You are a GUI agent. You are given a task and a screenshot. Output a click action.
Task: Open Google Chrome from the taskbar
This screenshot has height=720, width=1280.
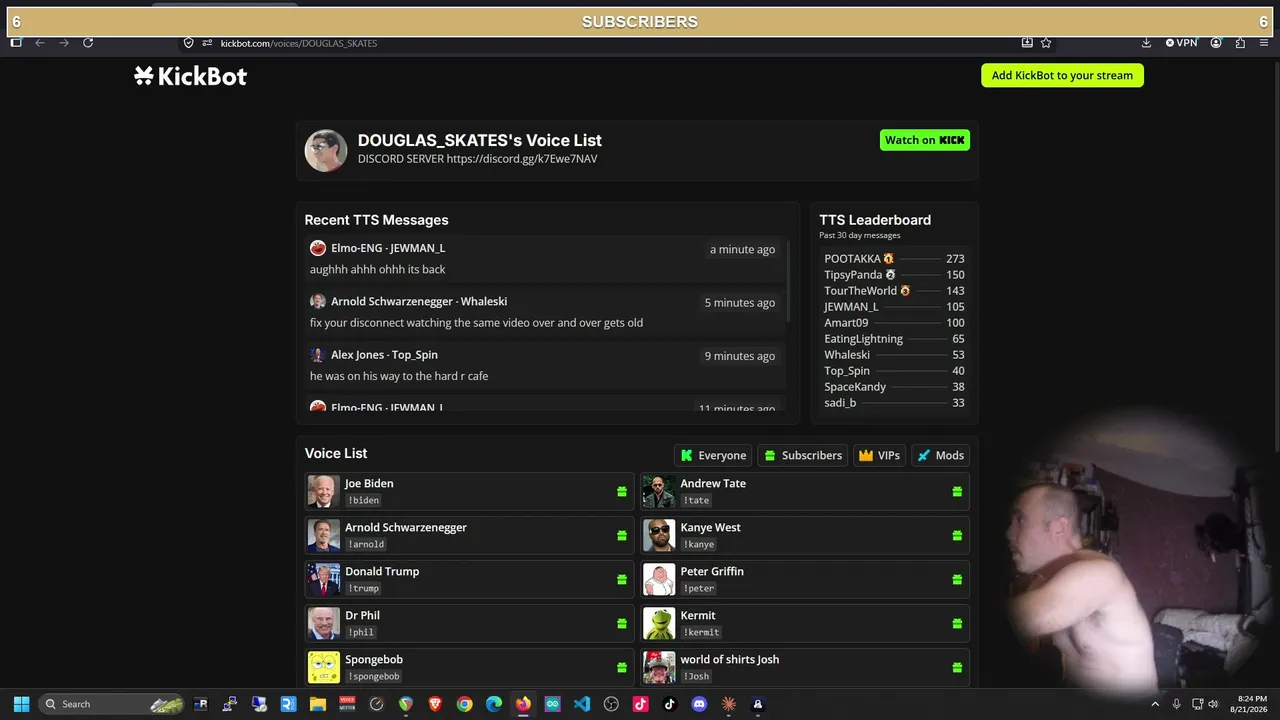click(465, 704)
